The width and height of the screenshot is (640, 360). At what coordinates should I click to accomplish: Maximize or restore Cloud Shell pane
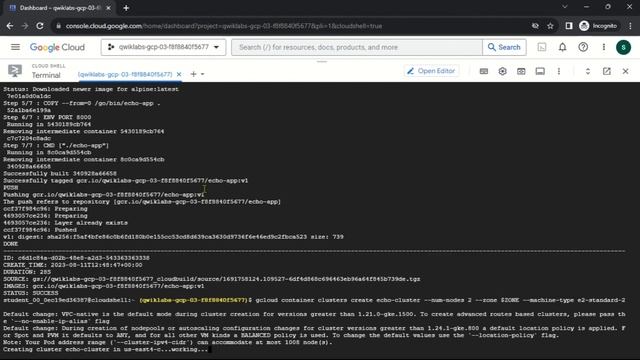[588, 71]
